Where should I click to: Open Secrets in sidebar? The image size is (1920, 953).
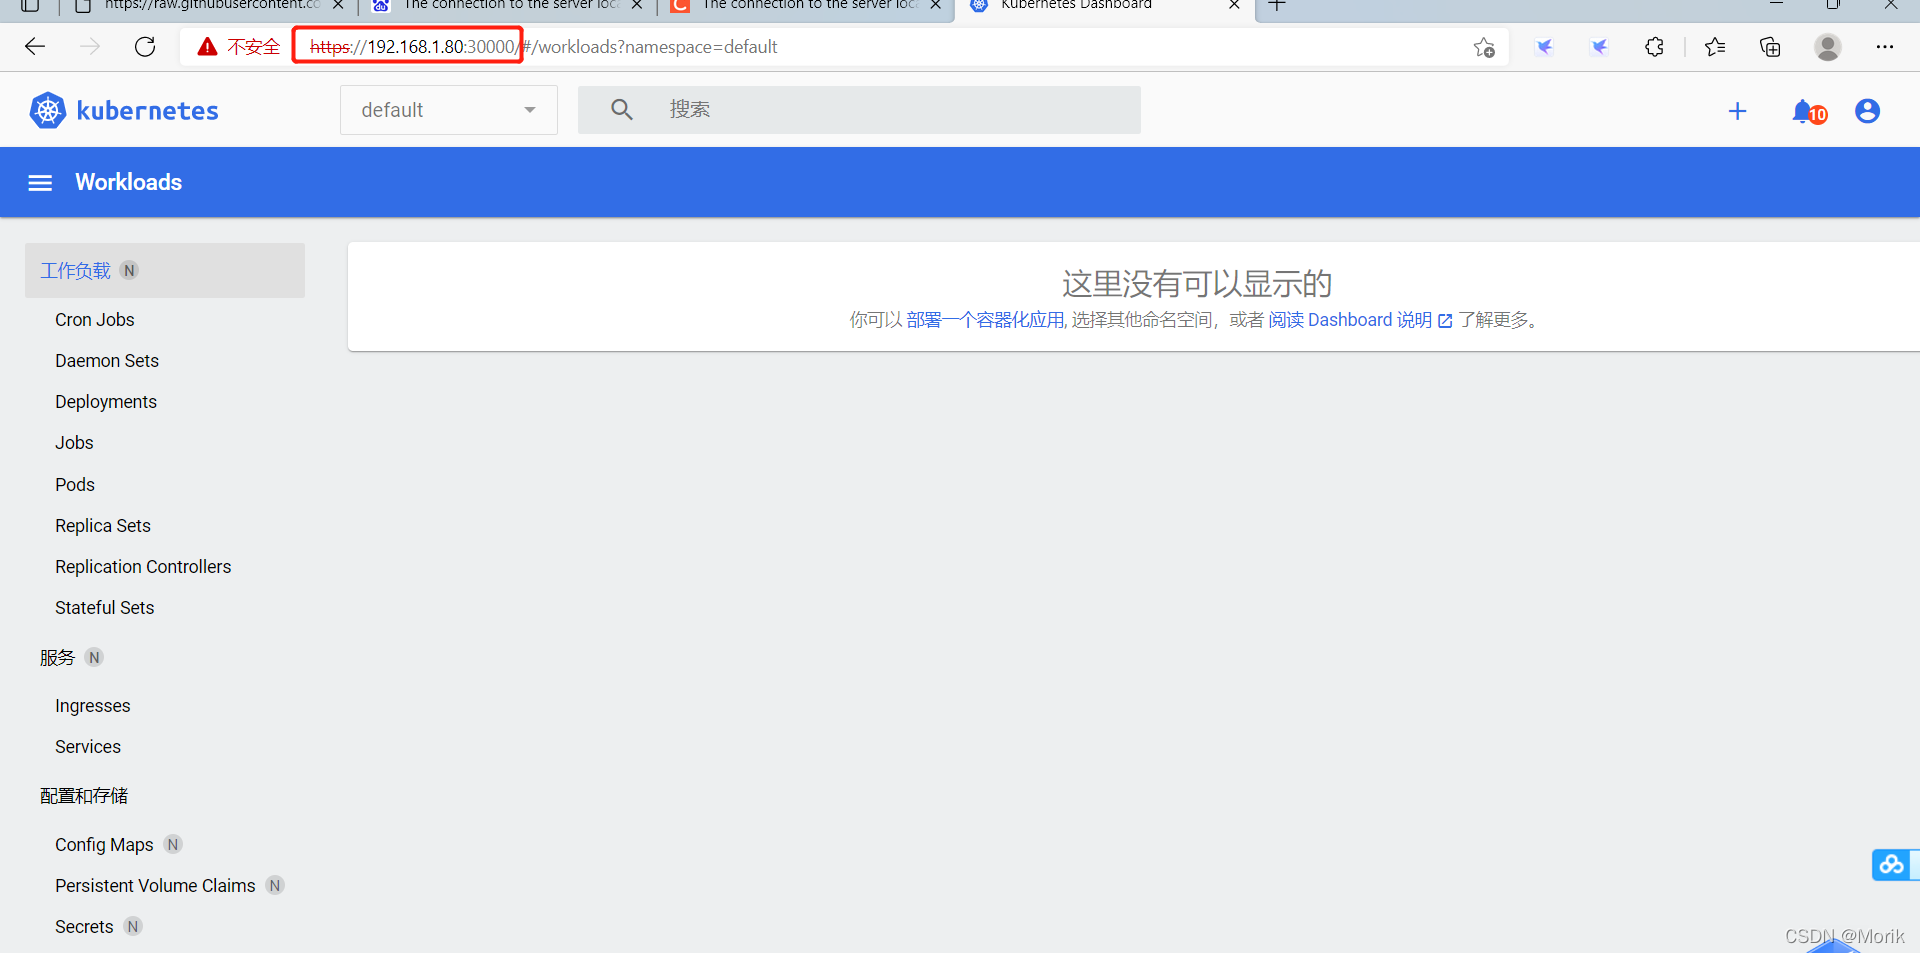pyautogui.click(x=84, y=927)
